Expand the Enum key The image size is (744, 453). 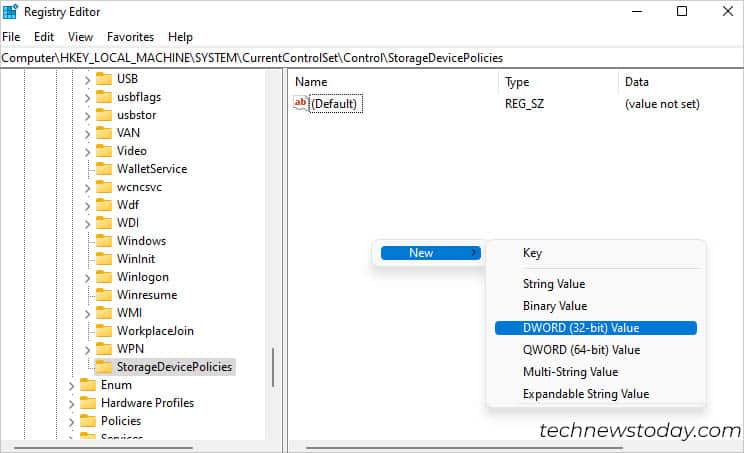(x=71, y=386)
